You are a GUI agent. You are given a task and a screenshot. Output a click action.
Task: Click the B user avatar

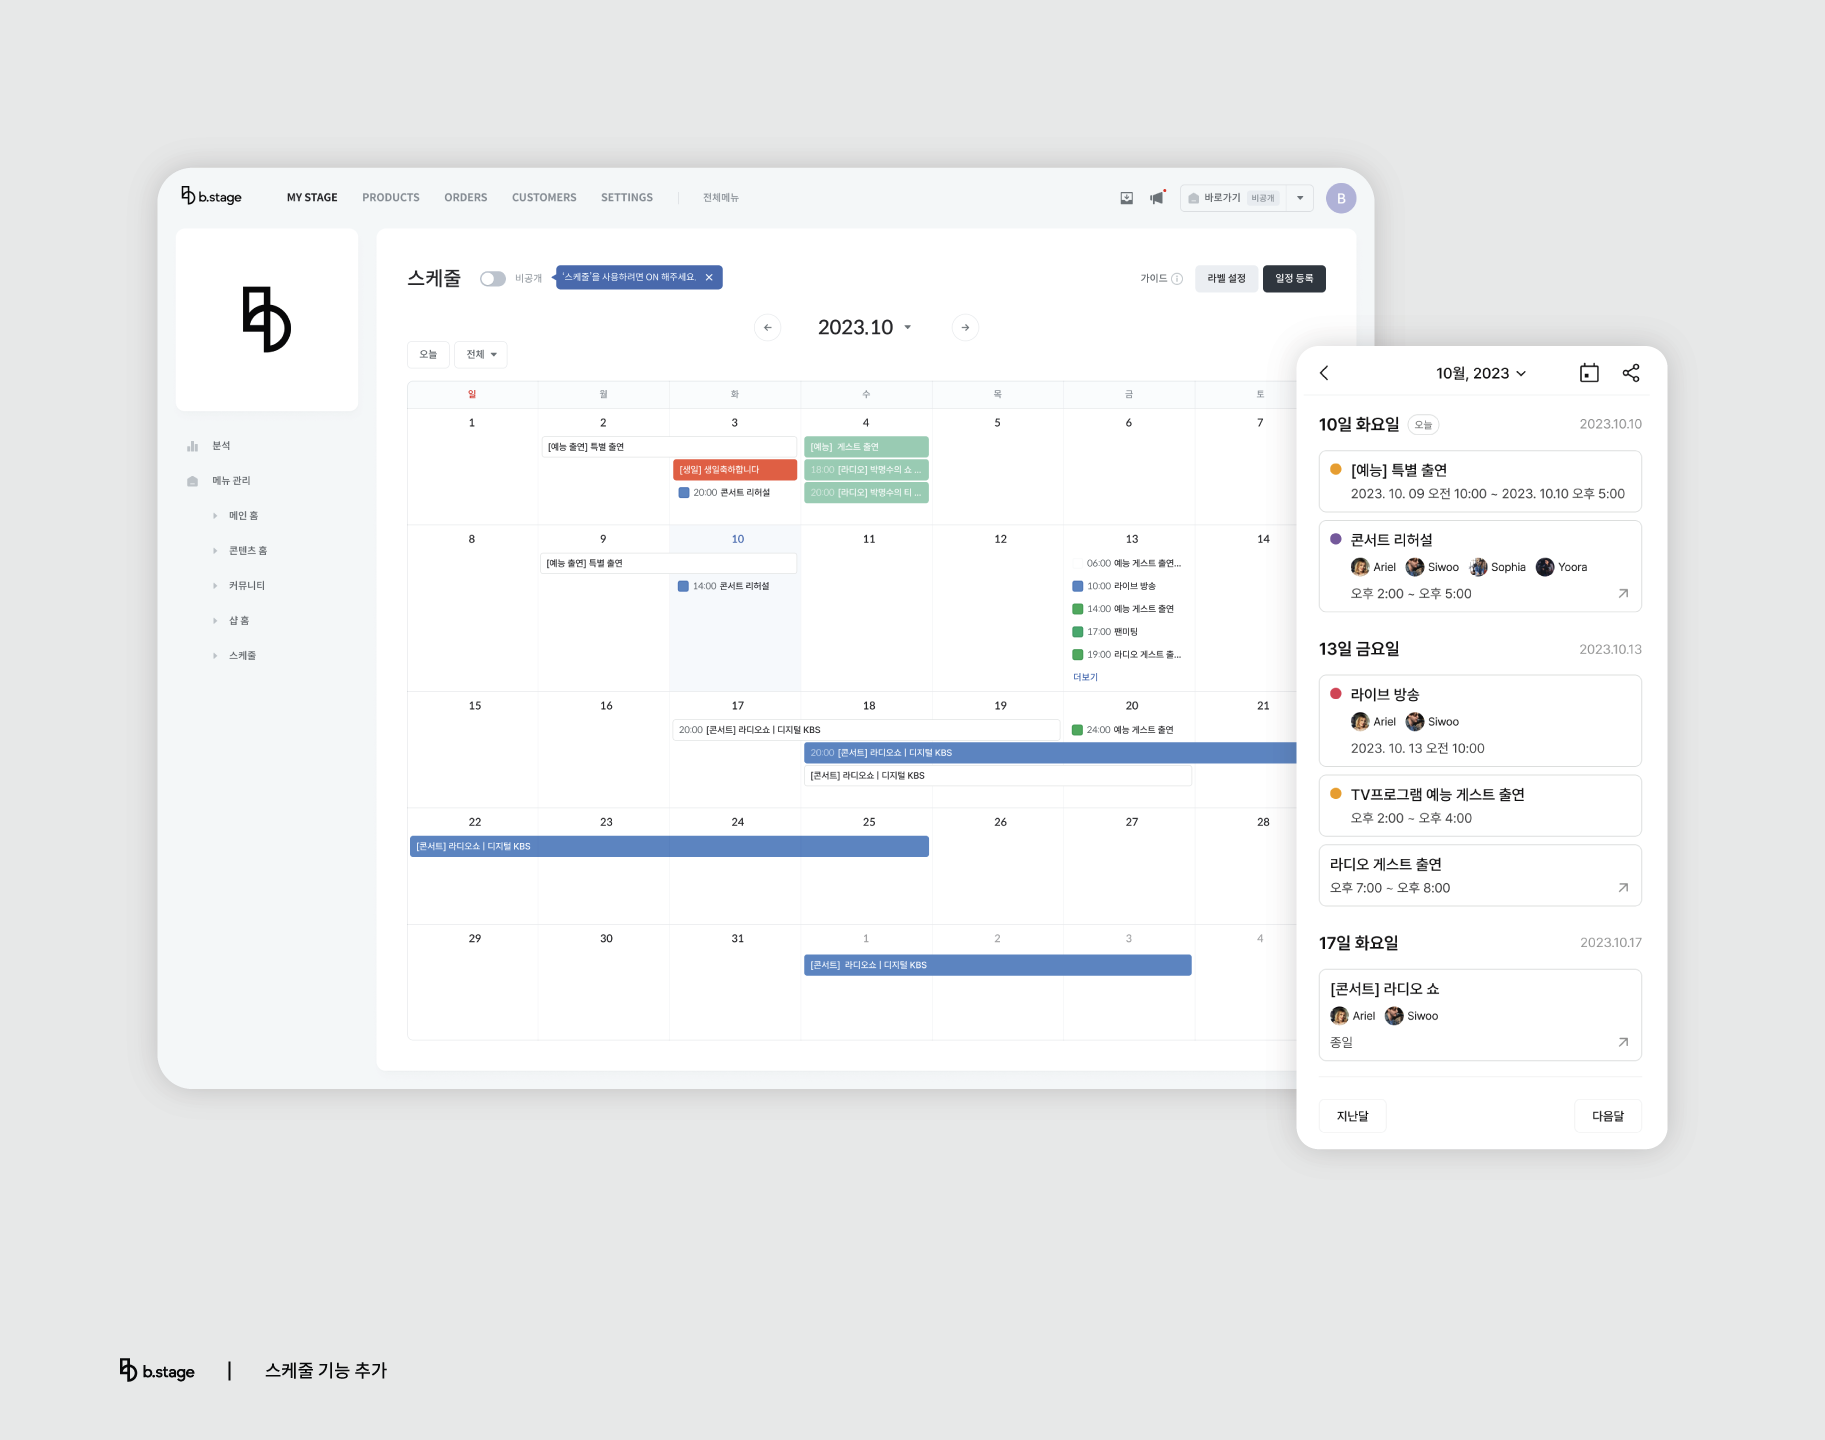(x=1341, y=198)
